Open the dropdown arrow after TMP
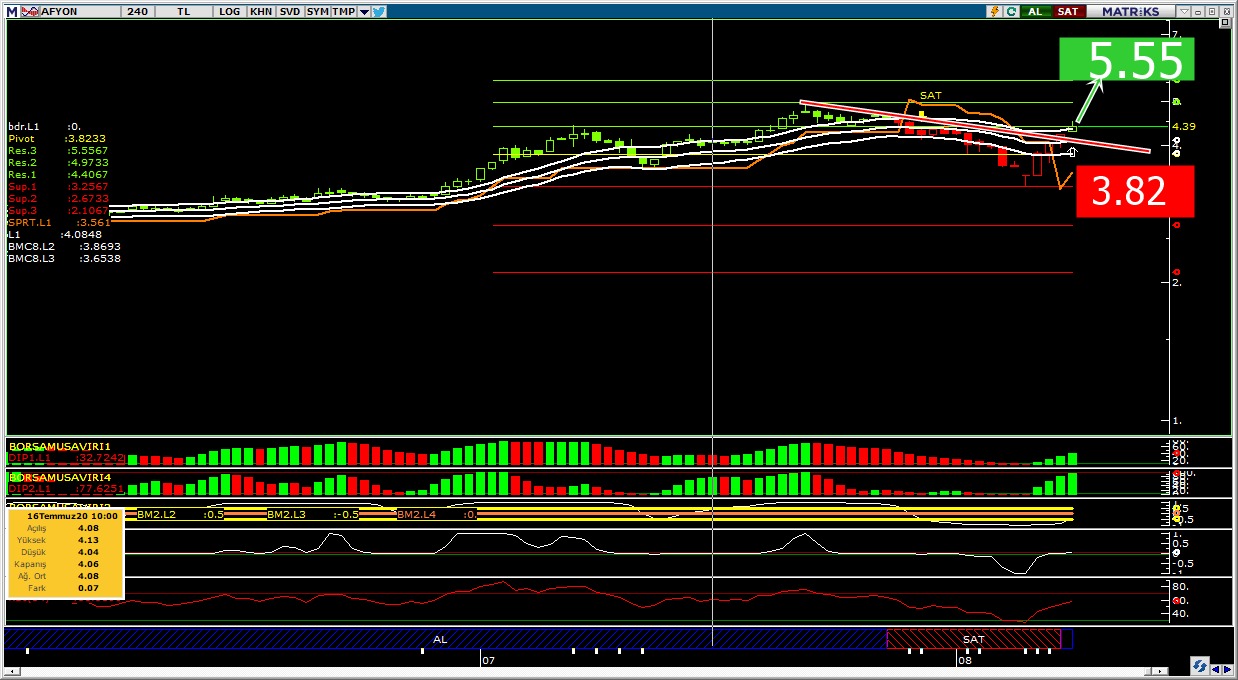1238x680 pixels. pyautogui.click(x=364, y=11)
